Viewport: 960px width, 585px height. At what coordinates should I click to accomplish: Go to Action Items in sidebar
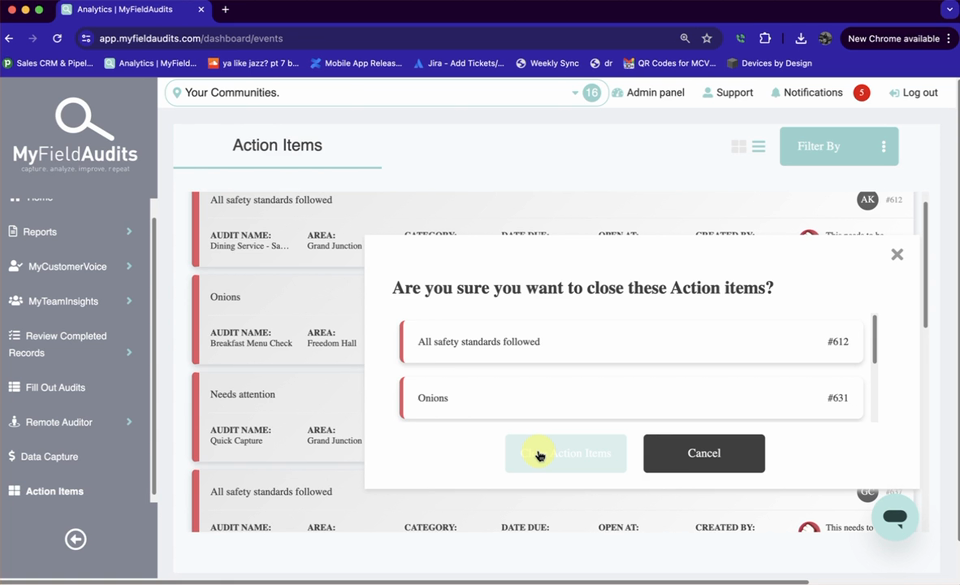46,491
